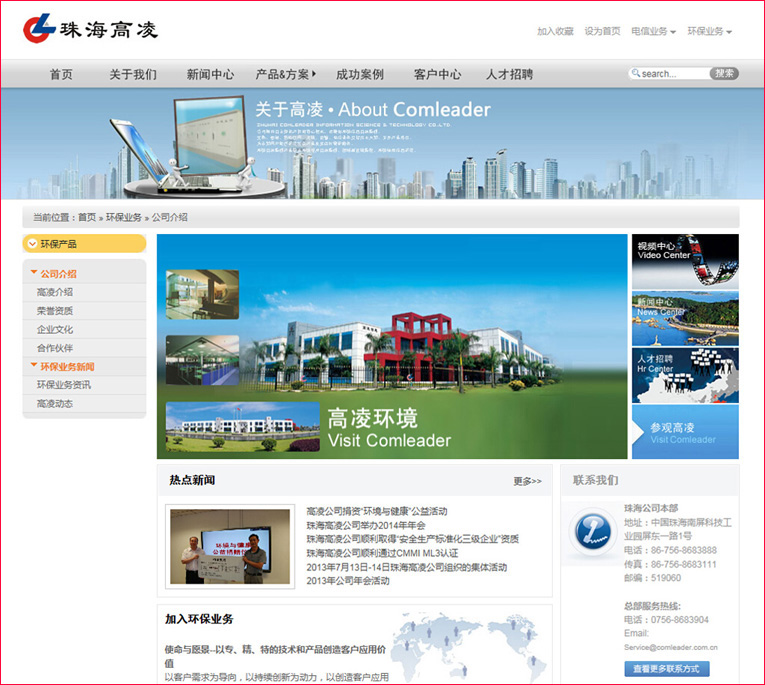This screenshot has width=765, height=685.
Task: Go to 关于我们 in navigation bar
Action: point(133,74)
